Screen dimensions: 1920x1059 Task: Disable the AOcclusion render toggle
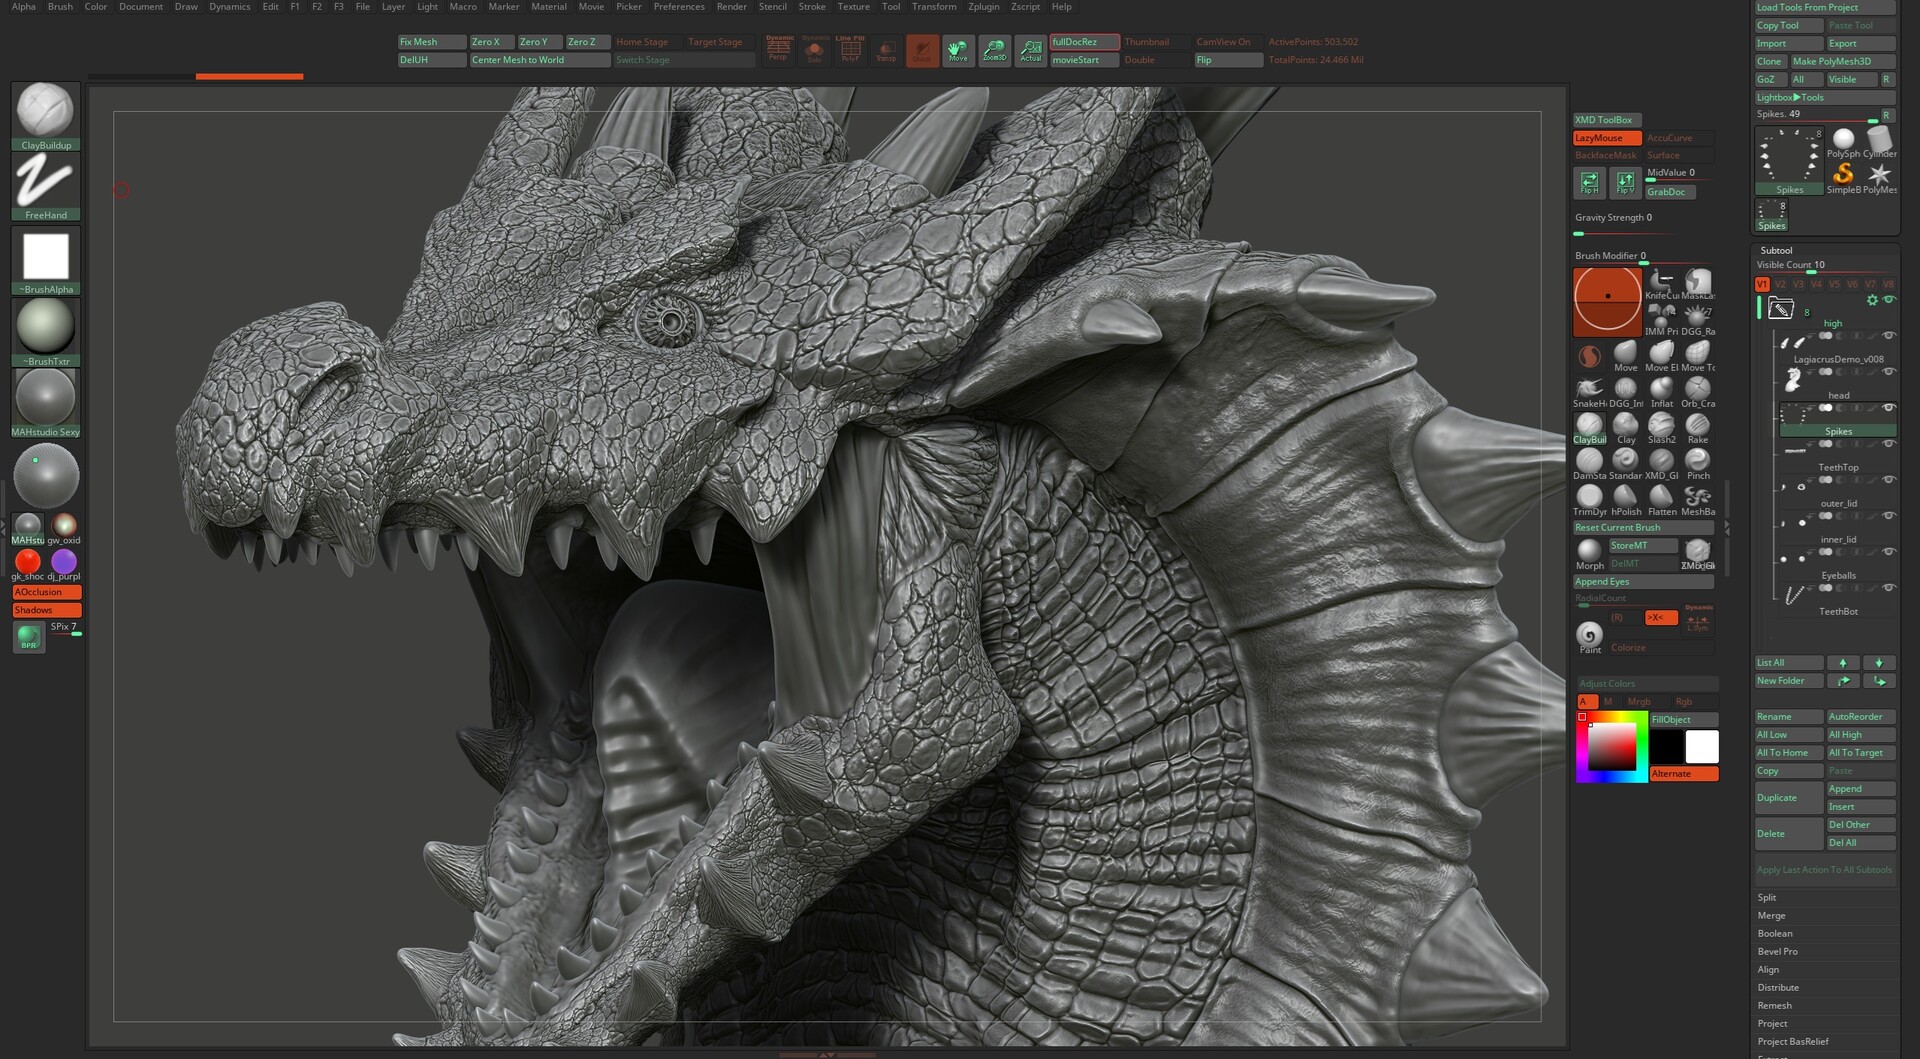[x=46, y=592]
